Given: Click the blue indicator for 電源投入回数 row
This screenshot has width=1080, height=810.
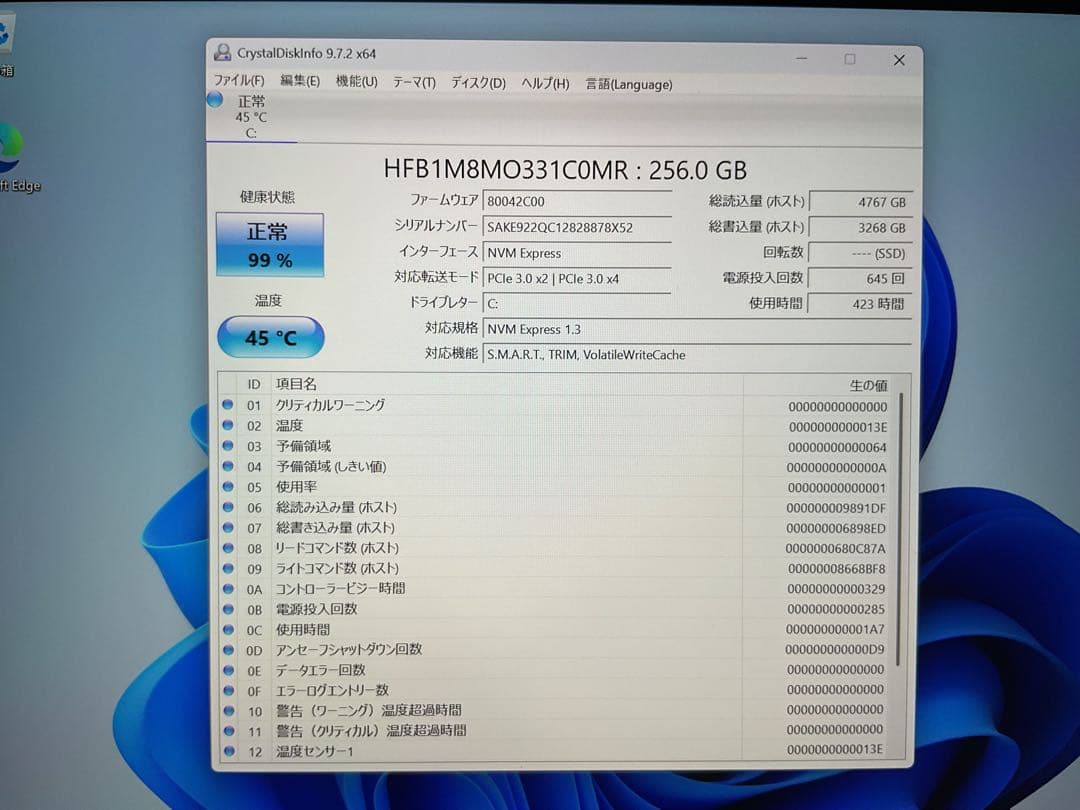Looking at the screenshot, I should pos(230,610).
